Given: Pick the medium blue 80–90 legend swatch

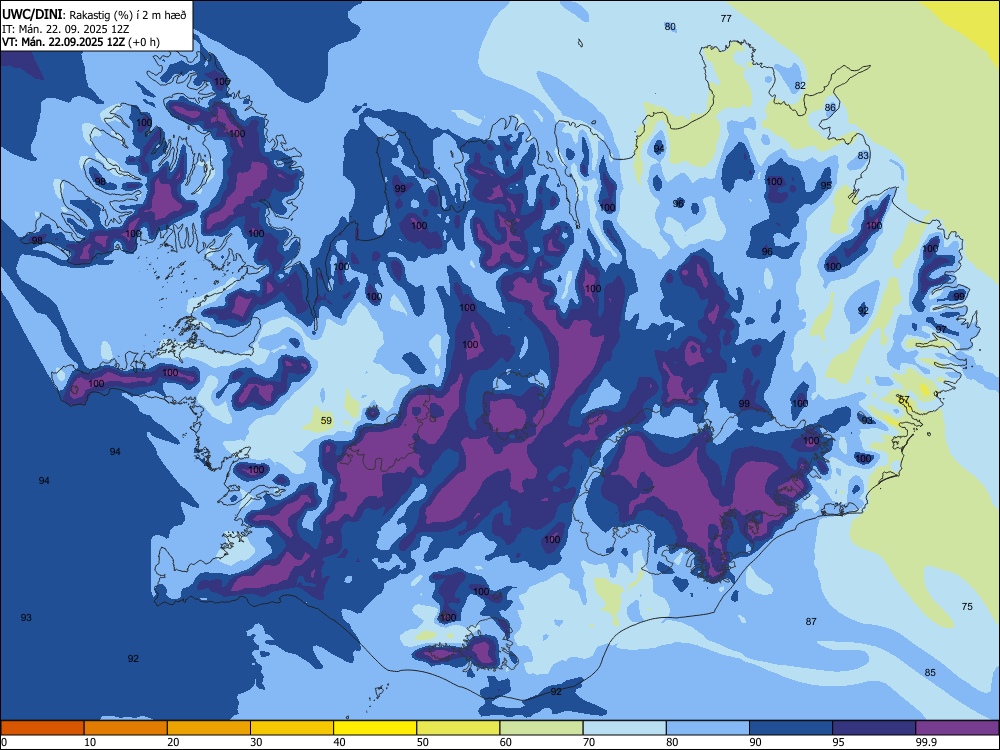Looking at the screenshot, I should (708, 728).
